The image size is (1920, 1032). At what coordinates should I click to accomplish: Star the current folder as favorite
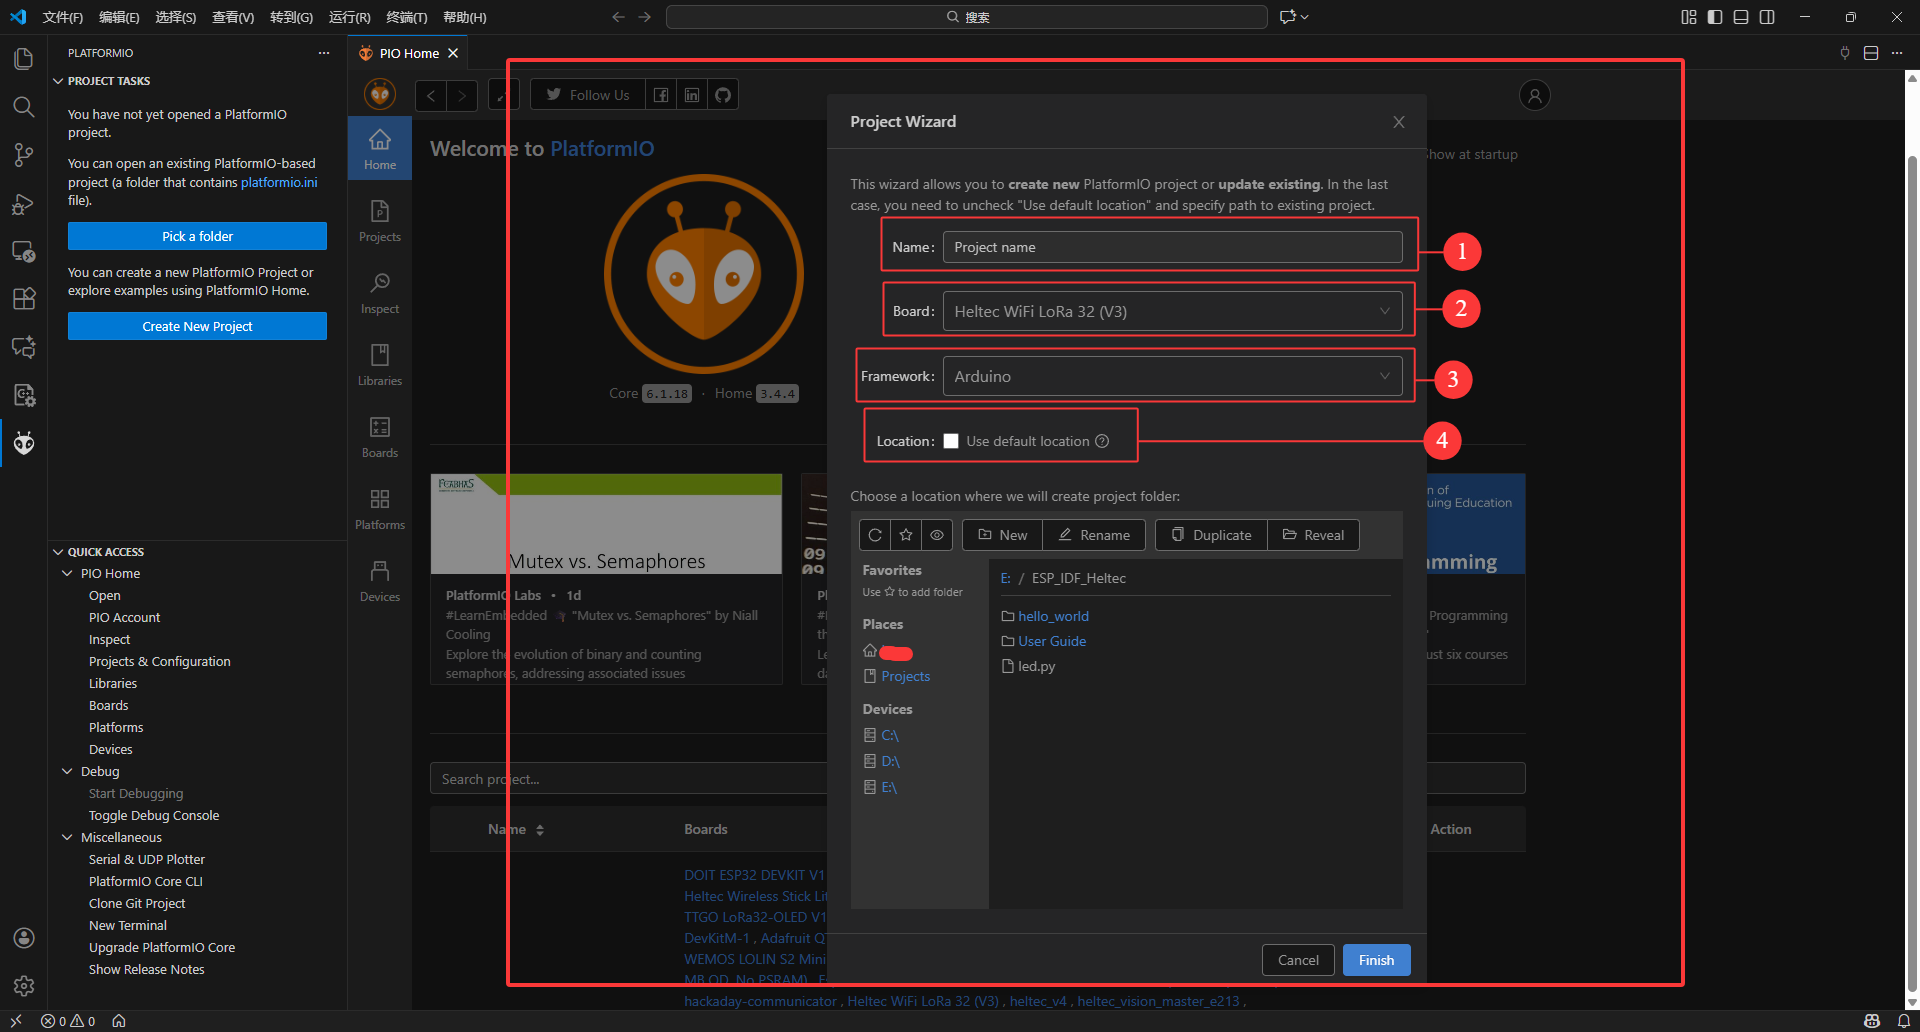[905, 534]
